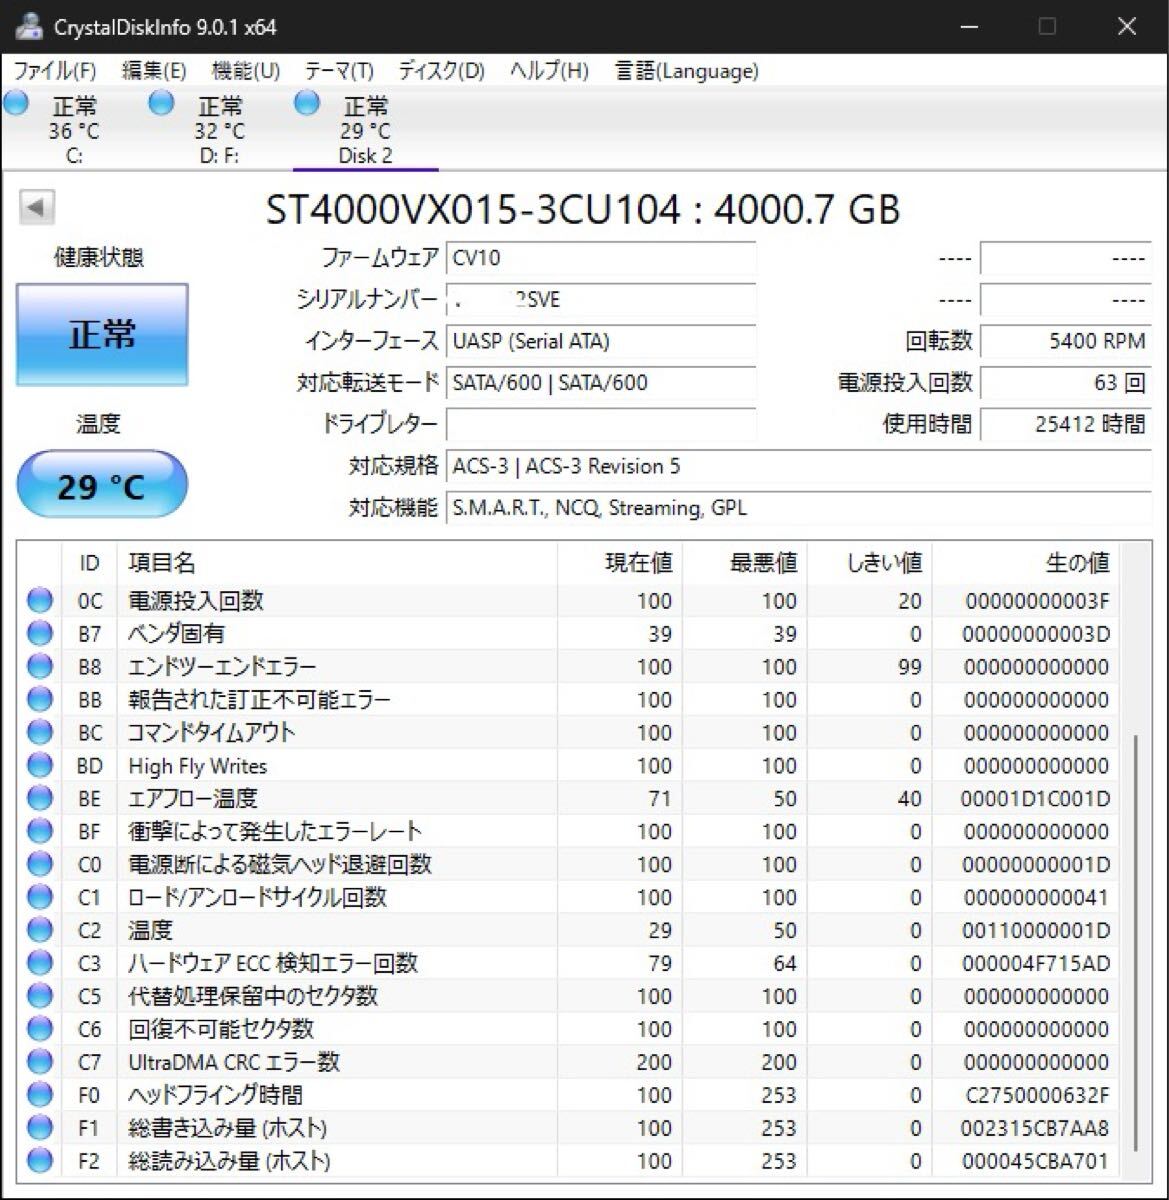
Task: Click the blue status icon for drive D: F:
Action: click(x=161, y=103)
